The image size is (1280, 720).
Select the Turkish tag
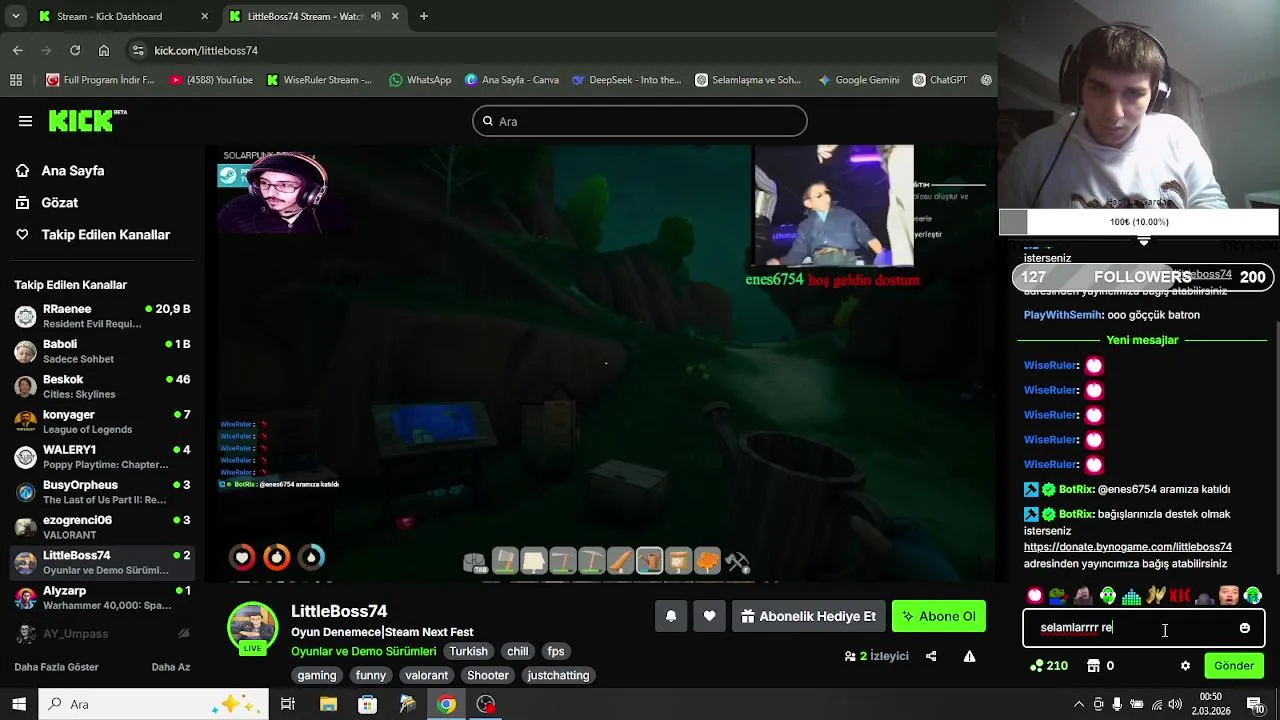468,651
